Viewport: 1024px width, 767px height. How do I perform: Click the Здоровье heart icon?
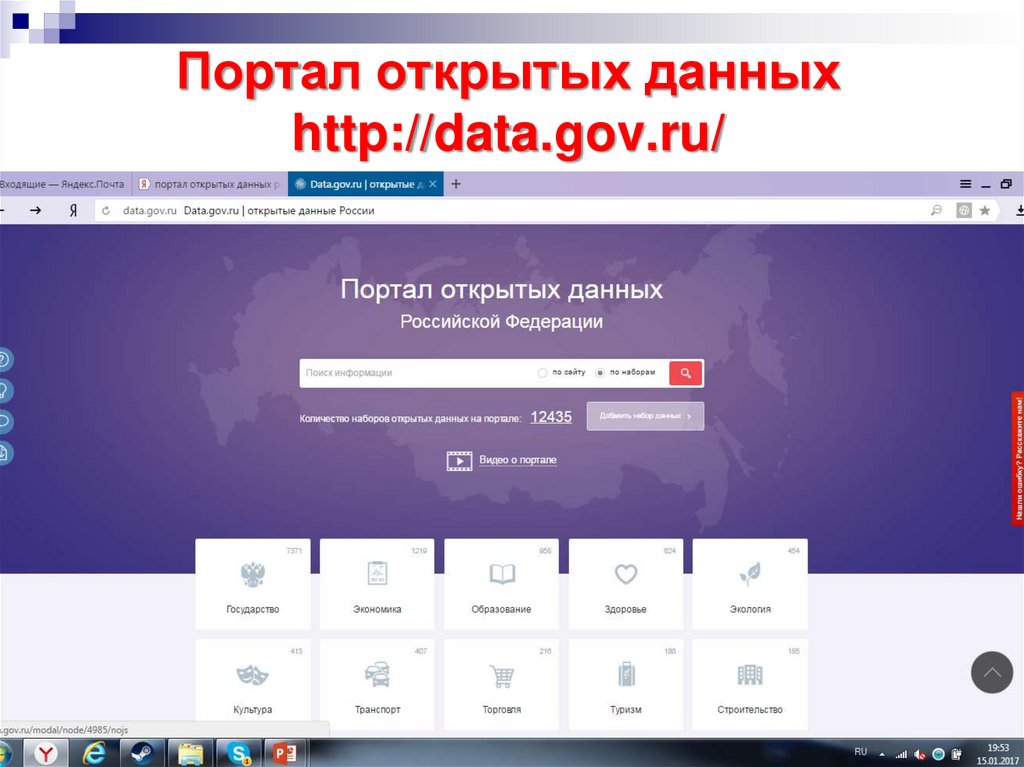click(626, 574)
